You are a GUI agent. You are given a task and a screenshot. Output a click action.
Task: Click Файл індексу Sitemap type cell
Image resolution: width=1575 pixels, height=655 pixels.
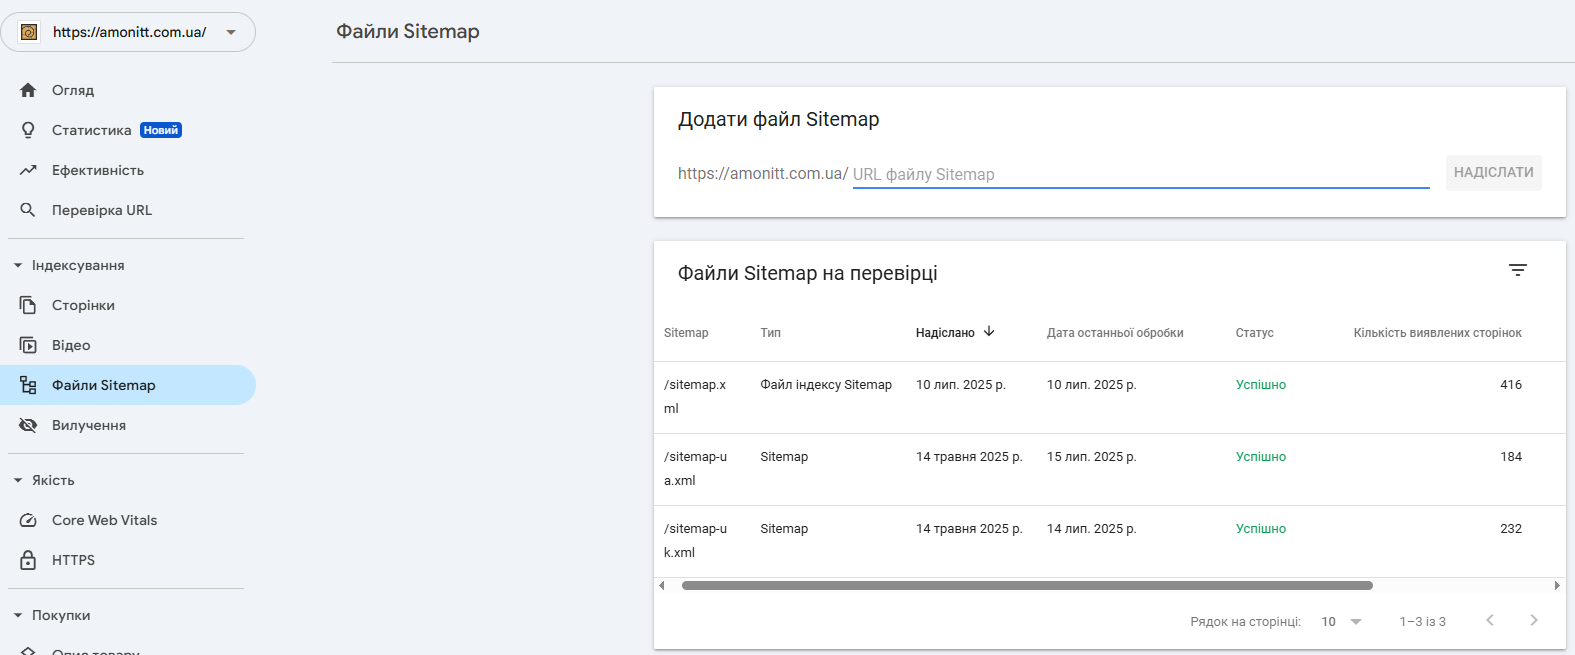coord(826,385)
